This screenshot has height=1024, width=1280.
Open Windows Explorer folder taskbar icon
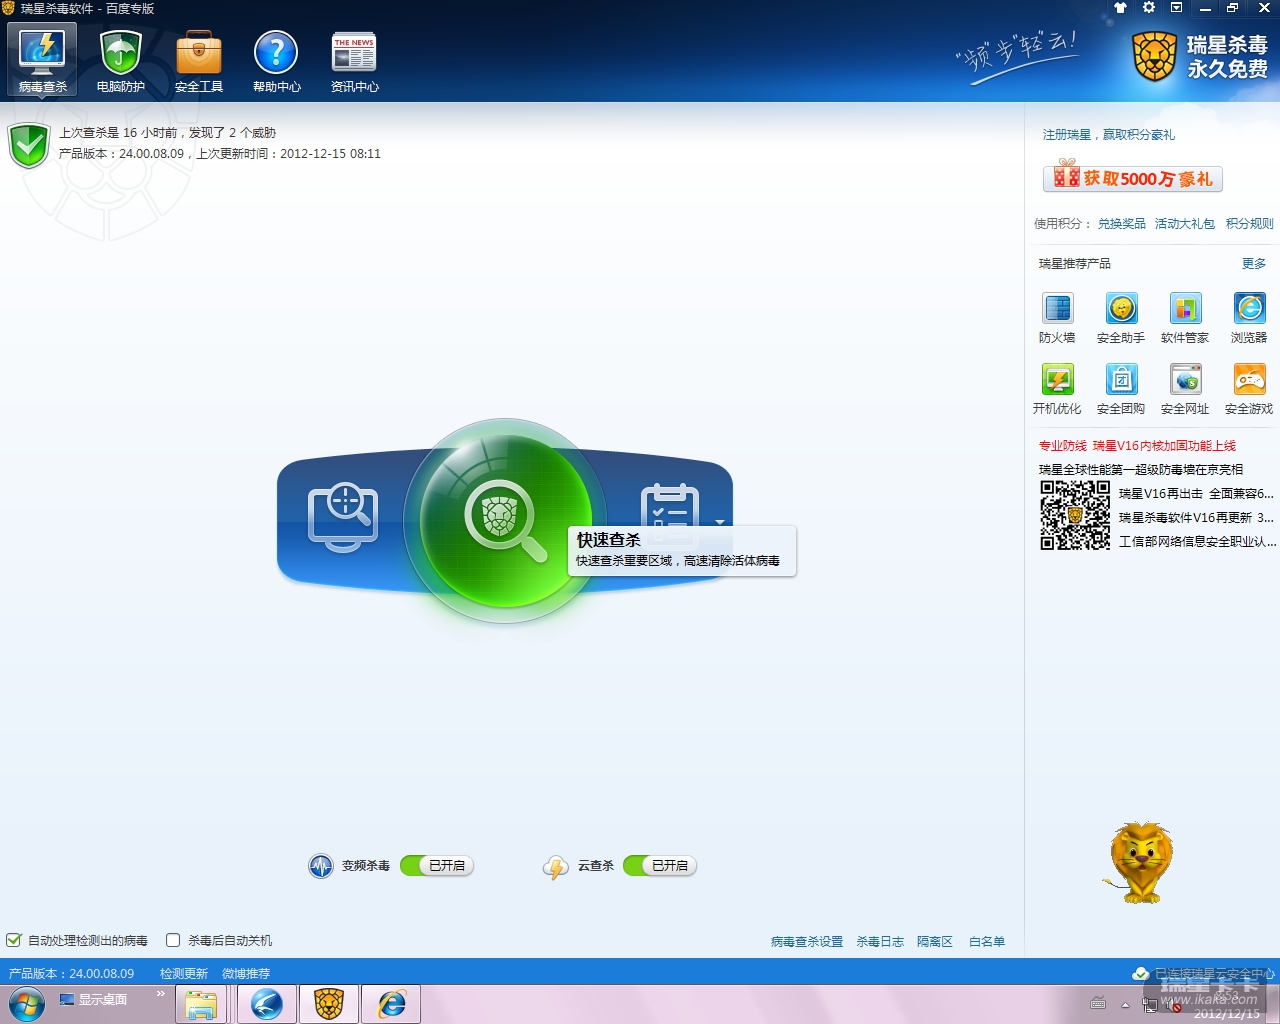[x=201, y=1004]
